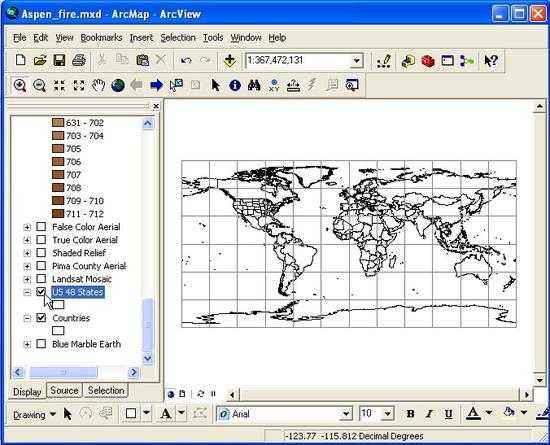Screen dimensions: 550x445
Task: Close the table of contents panel
Action: click(x=156, y=106)
